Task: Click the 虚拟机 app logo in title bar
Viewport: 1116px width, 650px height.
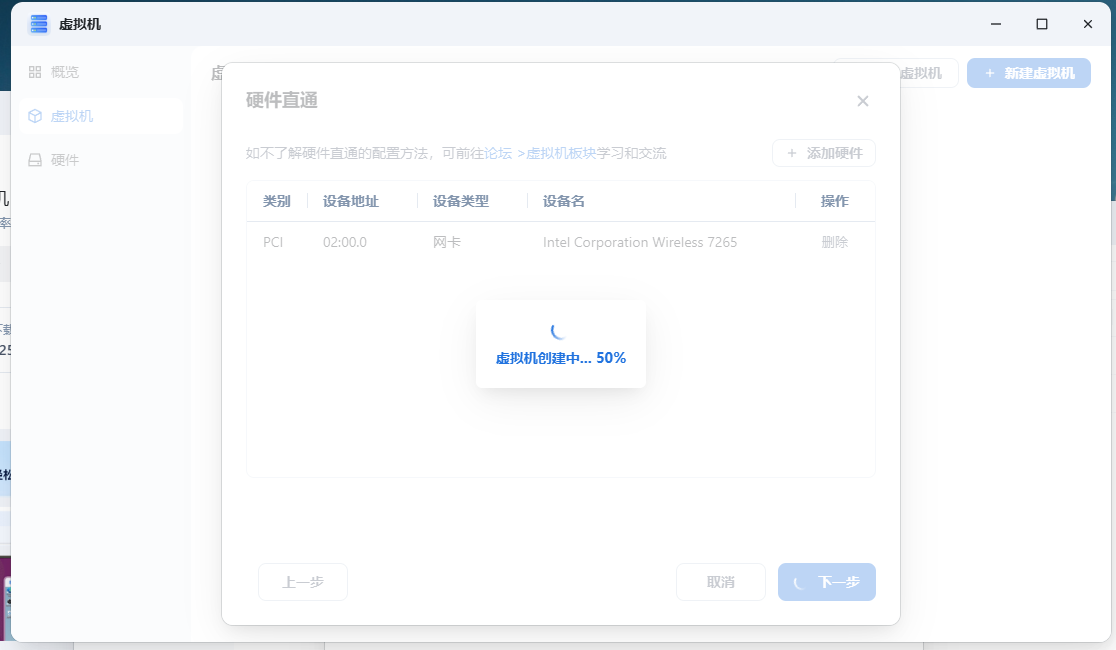Action: [x=39, y=24]
